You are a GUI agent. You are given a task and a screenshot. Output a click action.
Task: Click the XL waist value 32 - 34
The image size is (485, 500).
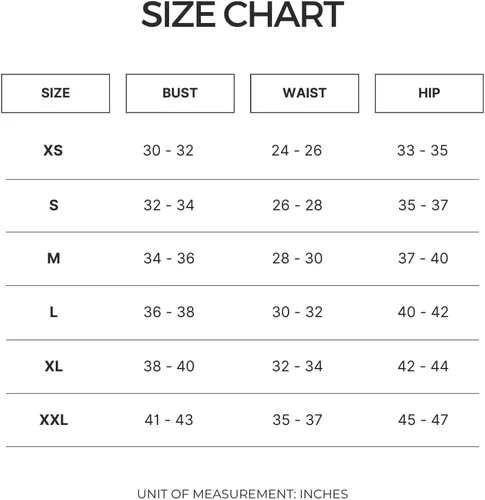coord(297,366)
